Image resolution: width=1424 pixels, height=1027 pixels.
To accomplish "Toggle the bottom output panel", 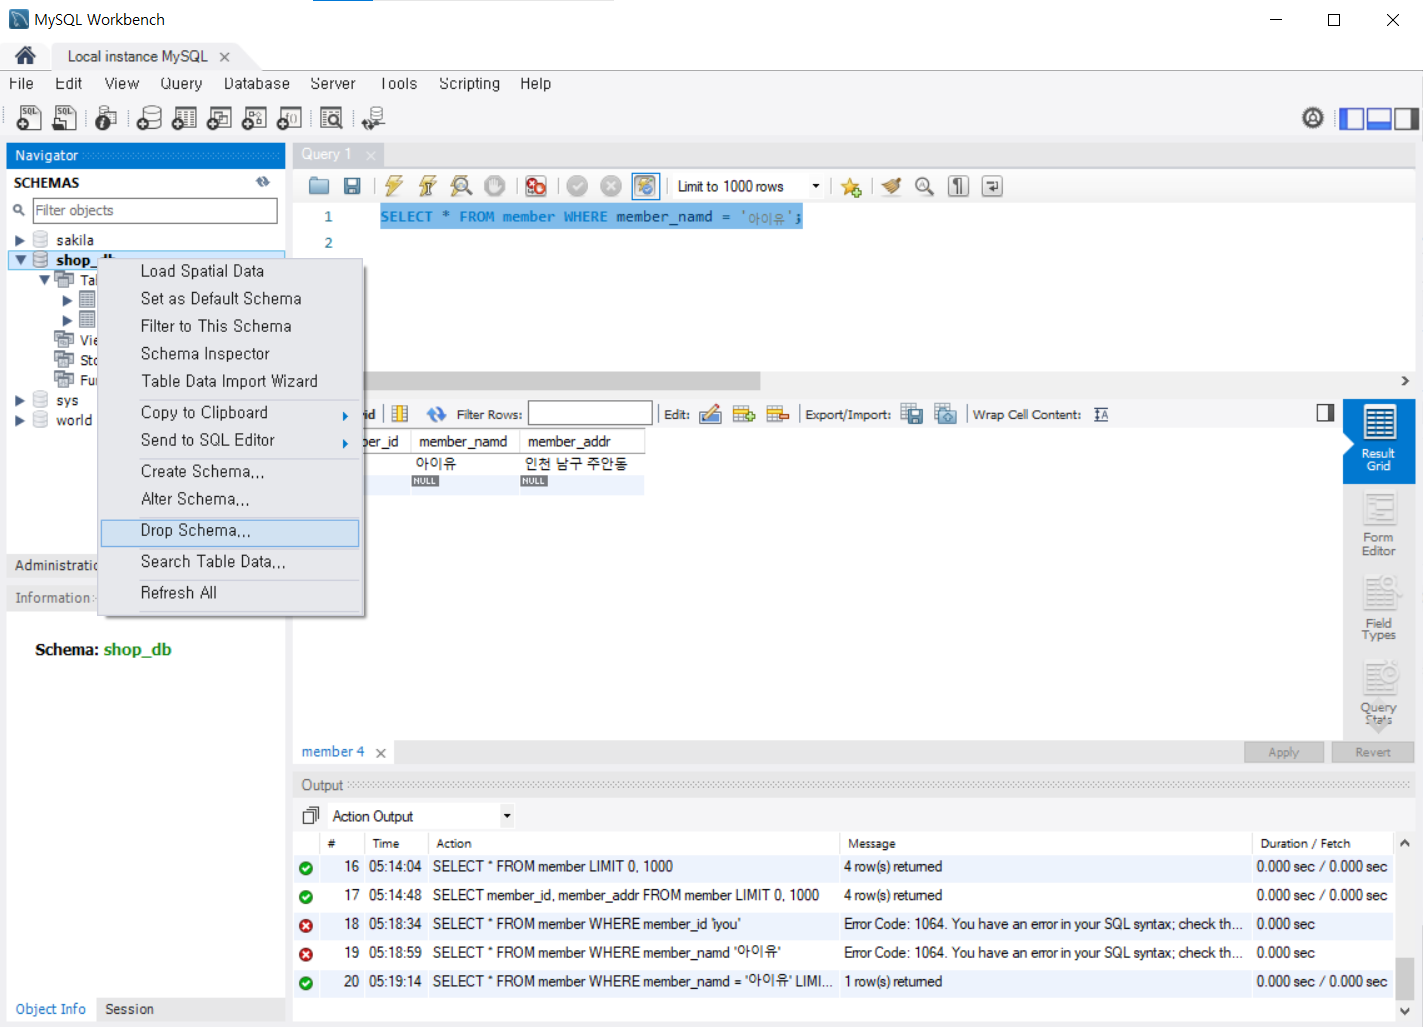I will (x=1379, y=119).
